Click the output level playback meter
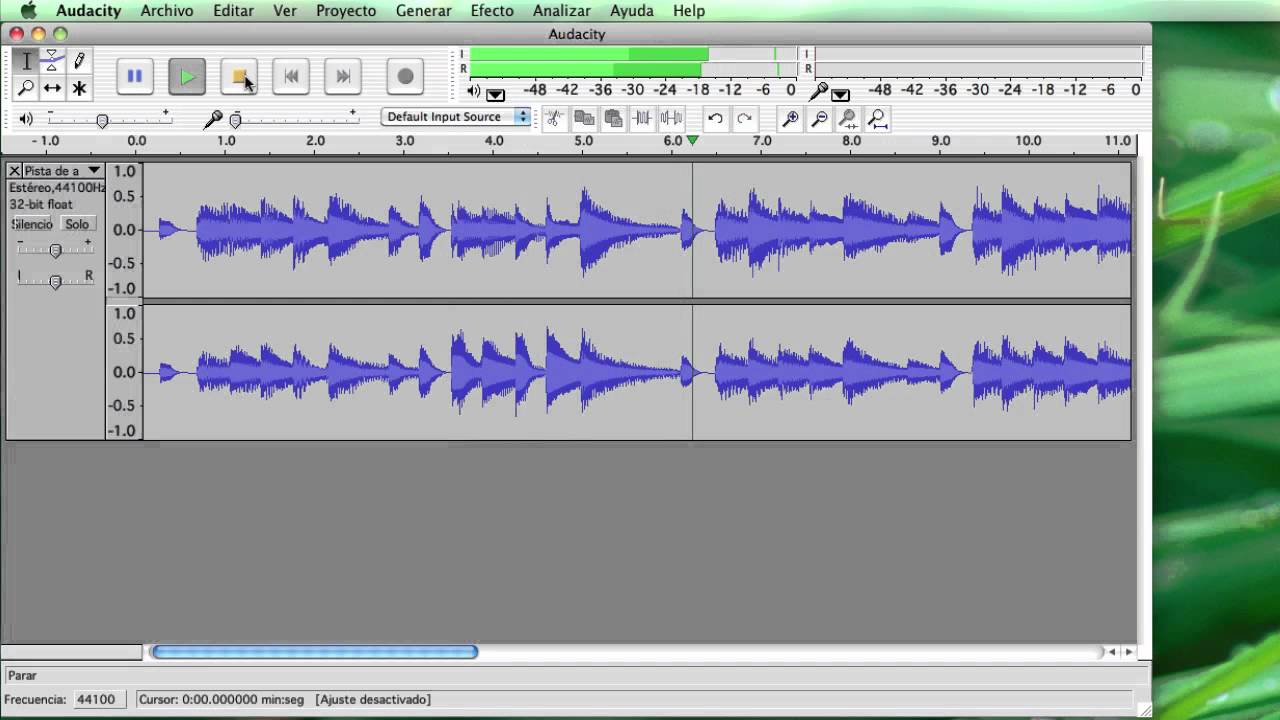The height and width of the screenshot is (720, 1280). click(x=633, y=62)
